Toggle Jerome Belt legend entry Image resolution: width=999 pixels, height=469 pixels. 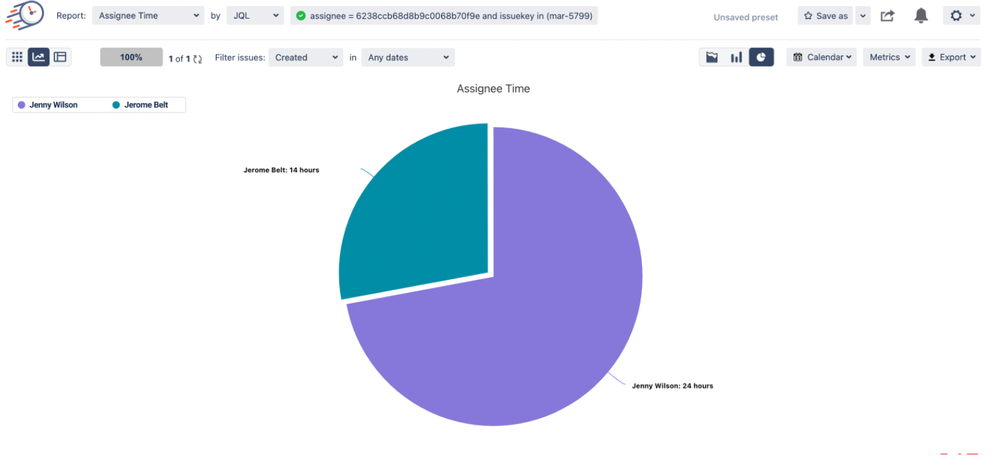click(x=140, y=105)
